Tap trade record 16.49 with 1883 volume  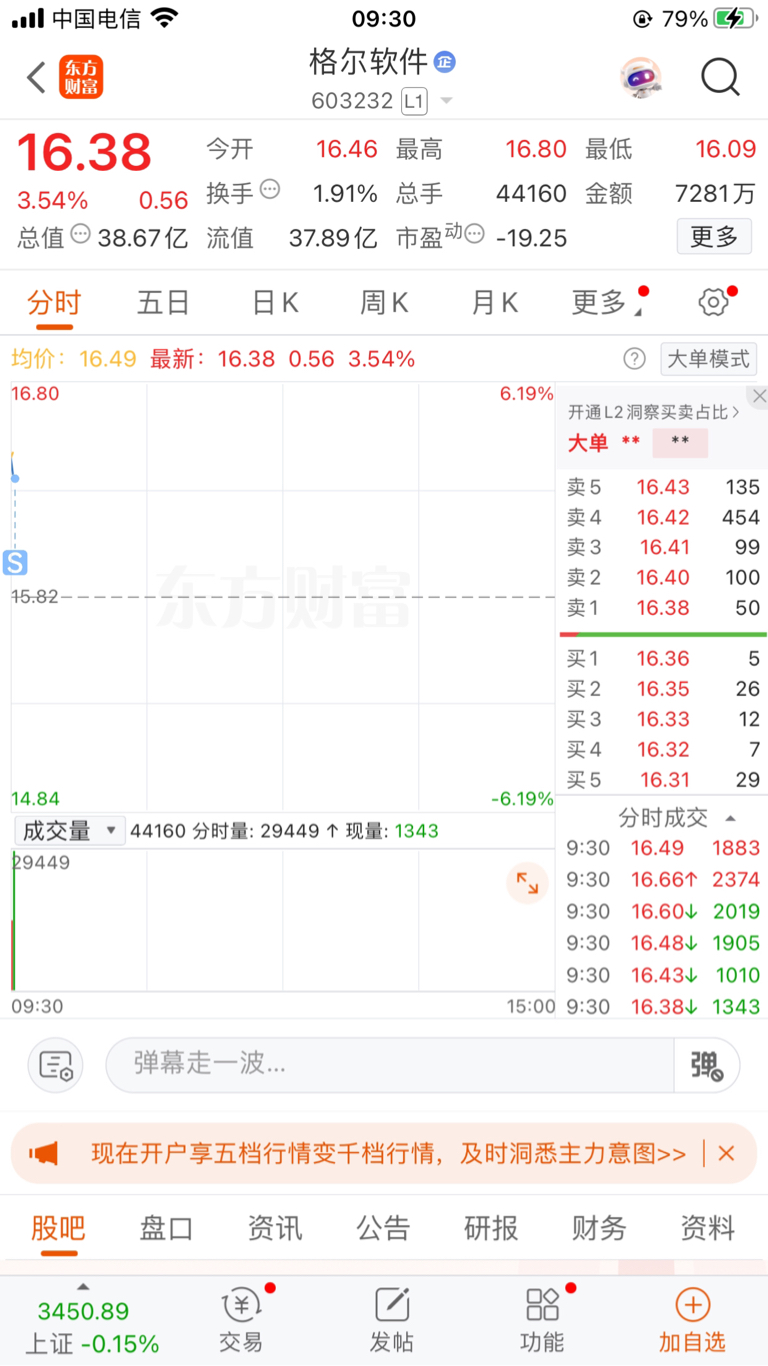[663, 848]
